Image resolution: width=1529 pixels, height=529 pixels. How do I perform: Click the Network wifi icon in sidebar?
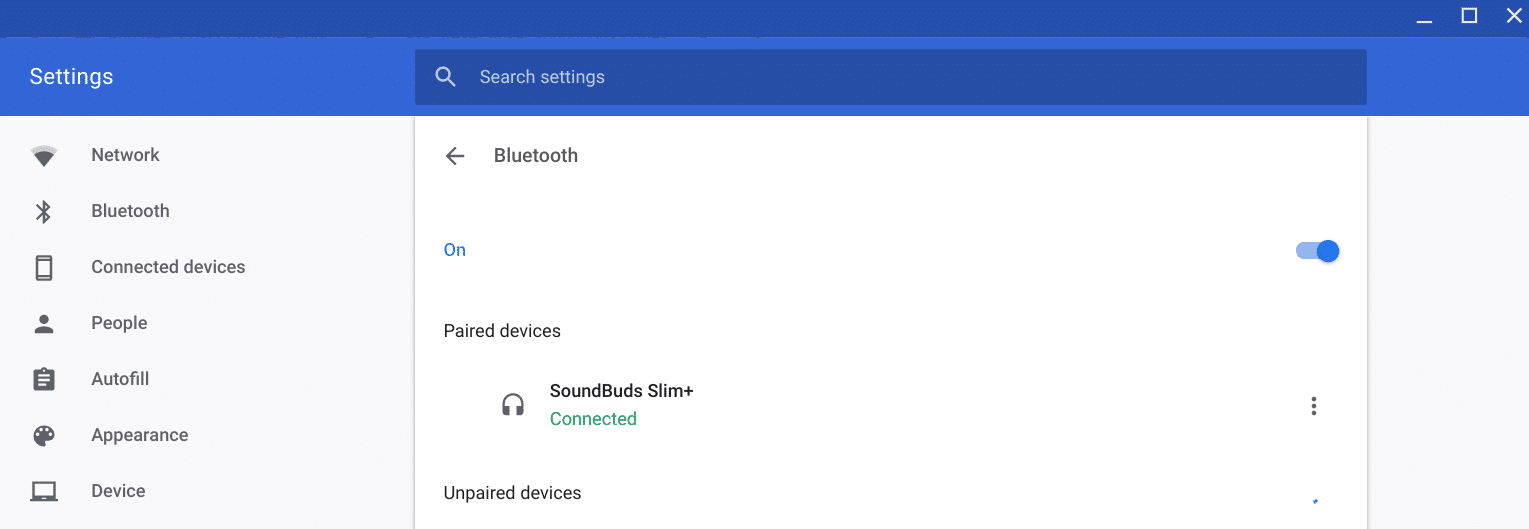click(x=44, y=156)
